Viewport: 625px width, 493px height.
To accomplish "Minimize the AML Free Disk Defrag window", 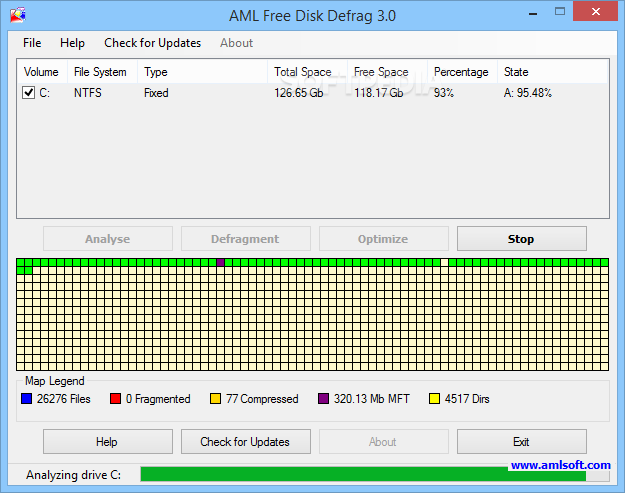I will 533,14.
